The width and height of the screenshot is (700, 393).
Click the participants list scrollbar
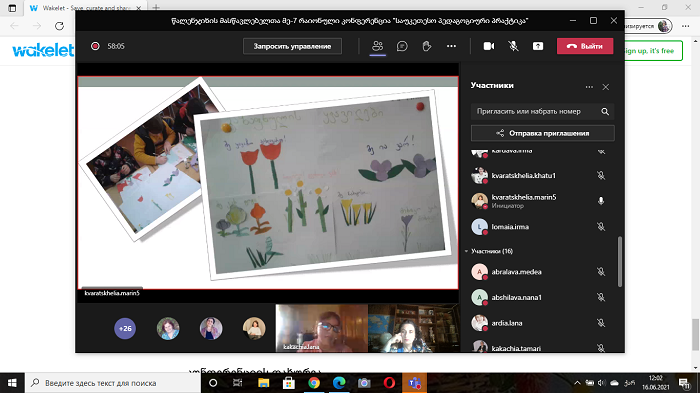point(620,262)
